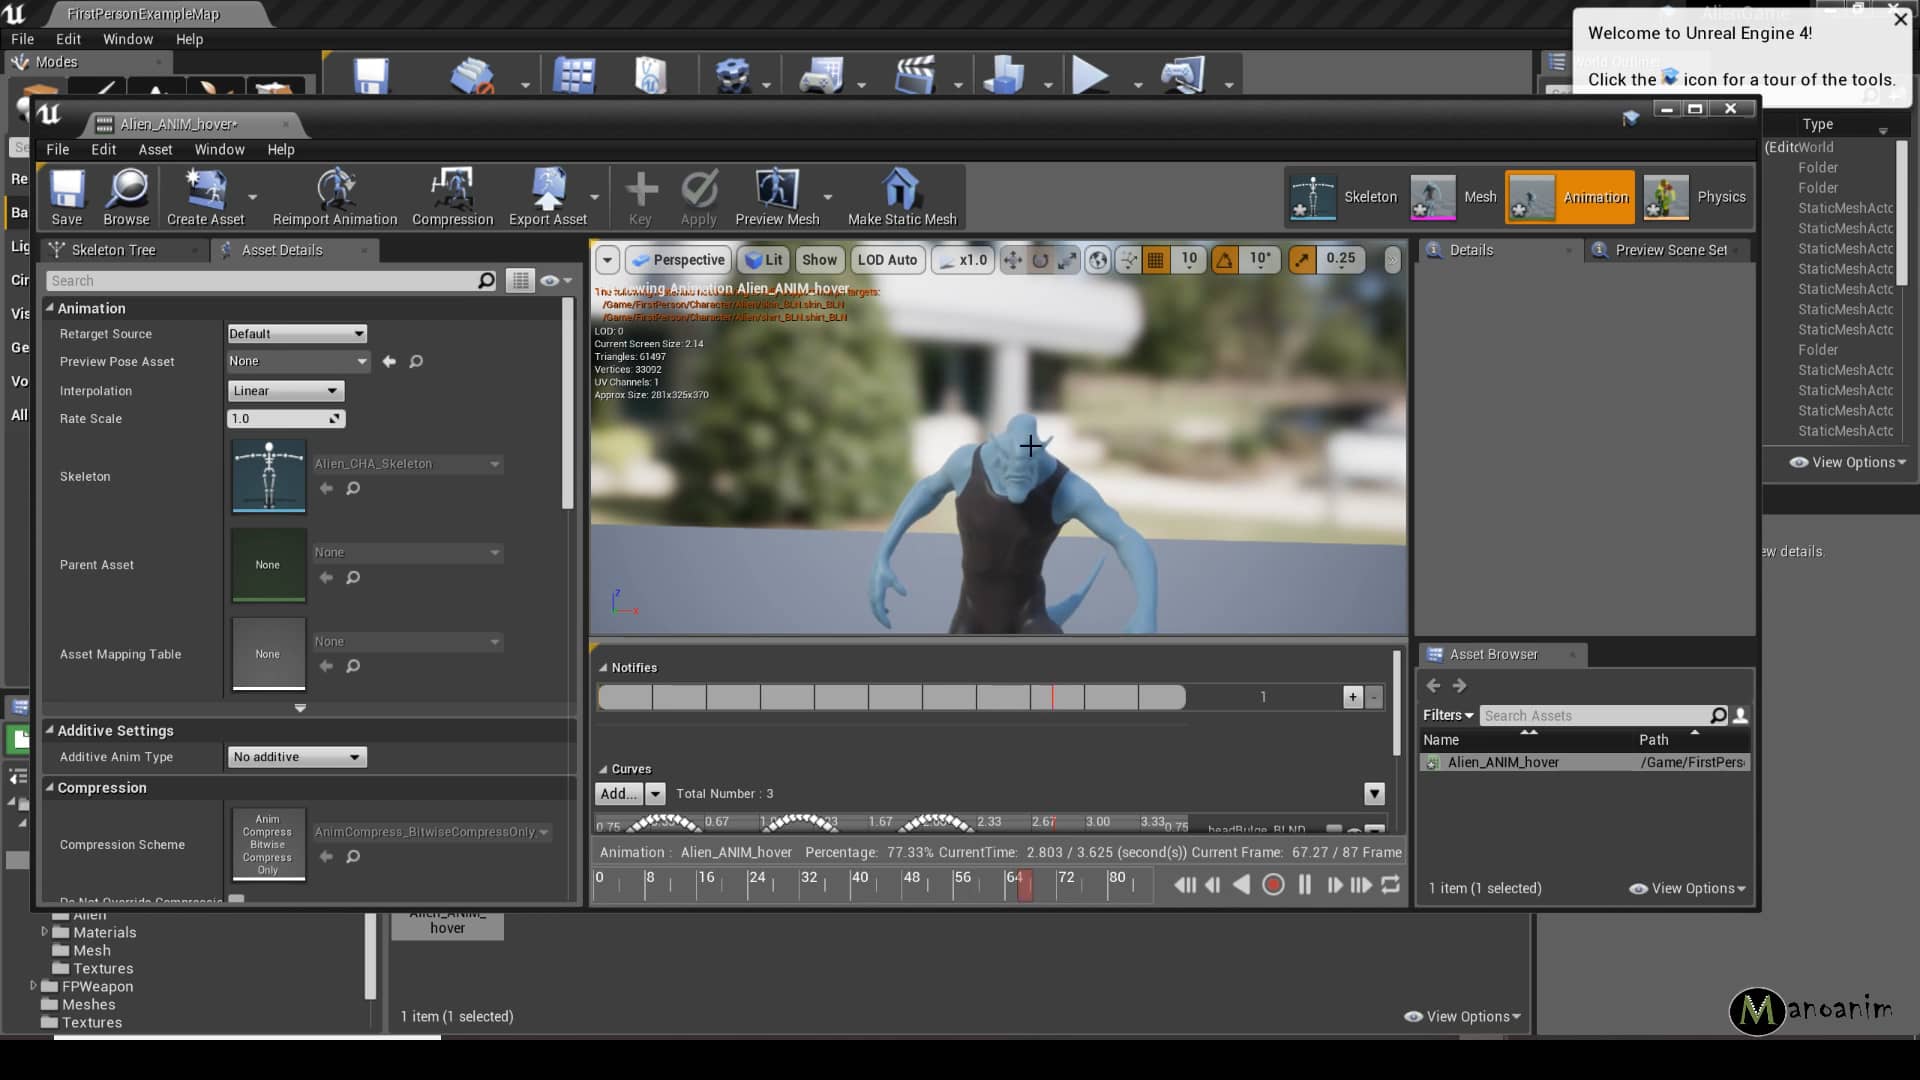
Task: Open the Retarget Source dropdown
Action: pos(295,333)
